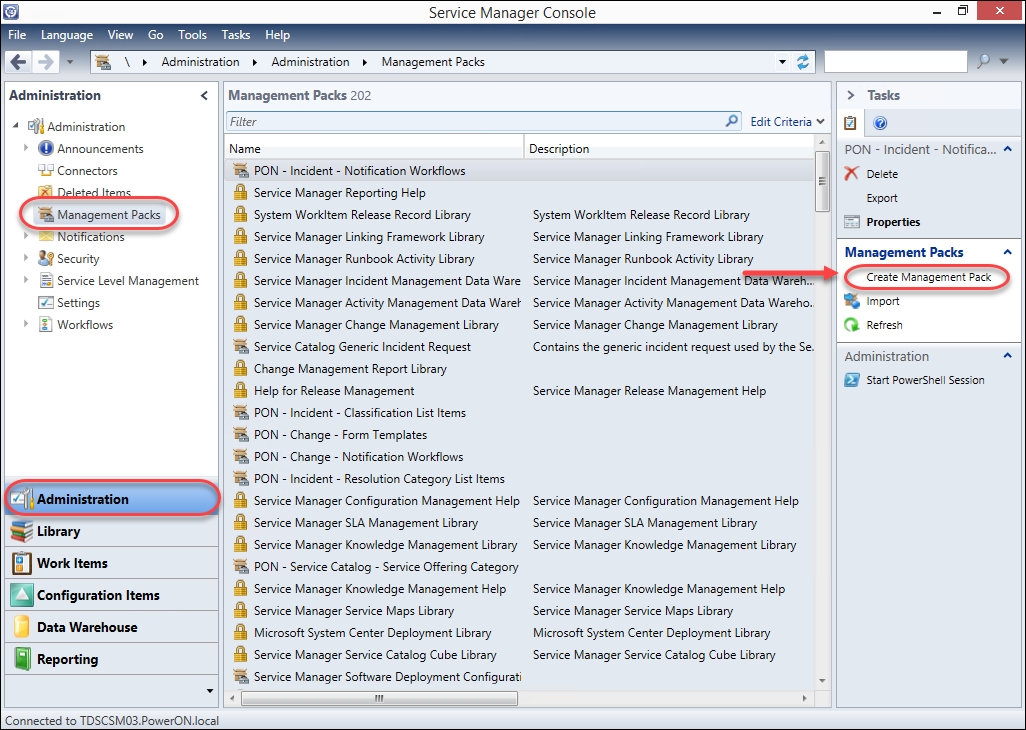Expand the Workflows tree node

point(26,324)
